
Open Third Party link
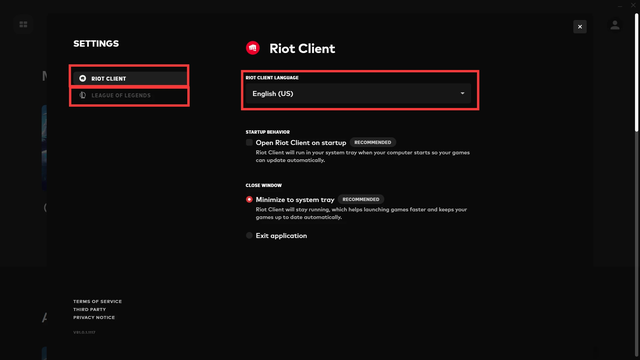coord(89,309)
